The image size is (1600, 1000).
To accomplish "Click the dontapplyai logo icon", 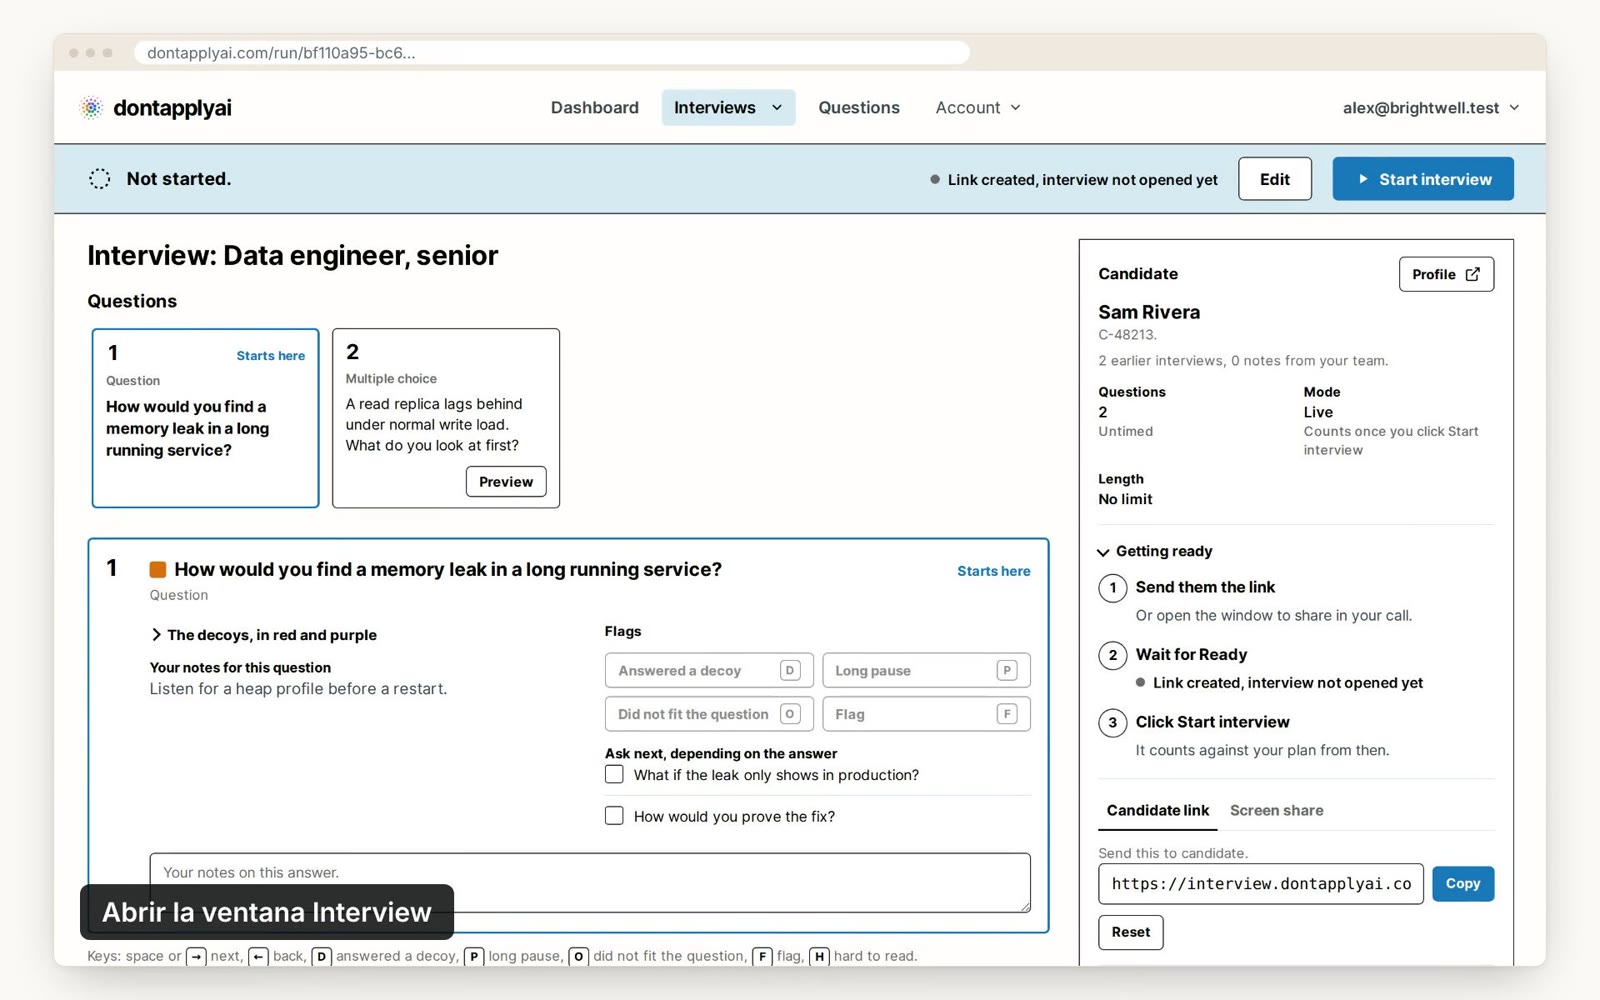I will (x=91, y=108).
